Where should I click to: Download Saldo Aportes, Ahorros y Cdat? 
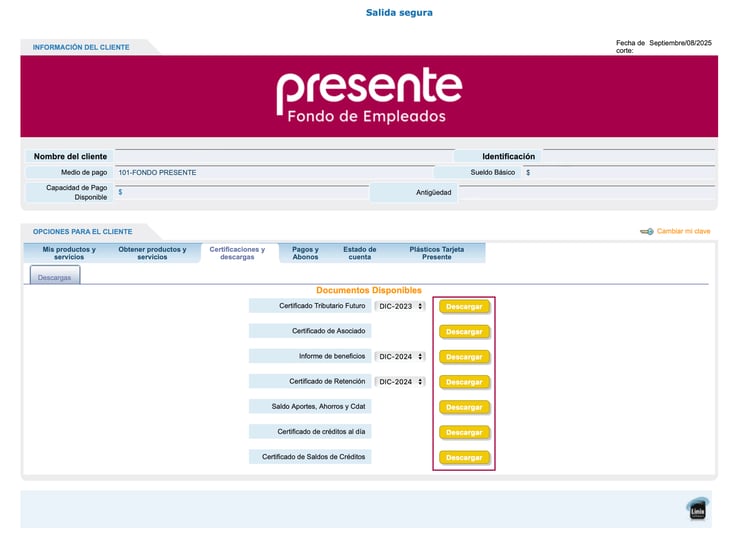[464, 407]
